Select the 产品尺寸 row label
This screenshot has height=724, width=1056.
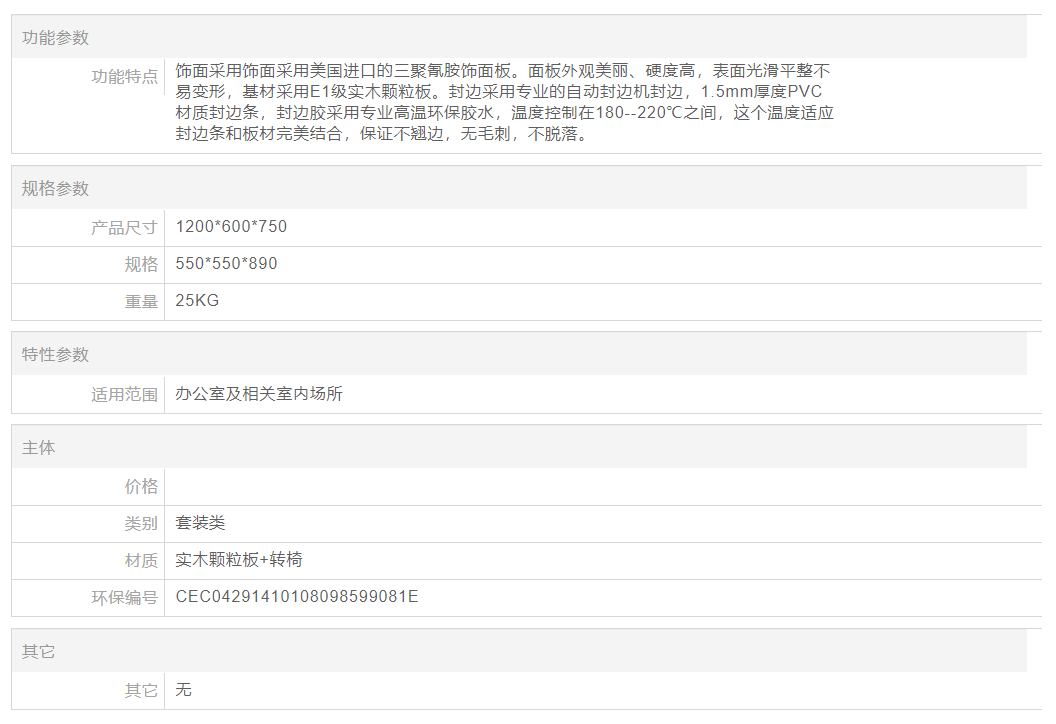[x=124, y=228]
